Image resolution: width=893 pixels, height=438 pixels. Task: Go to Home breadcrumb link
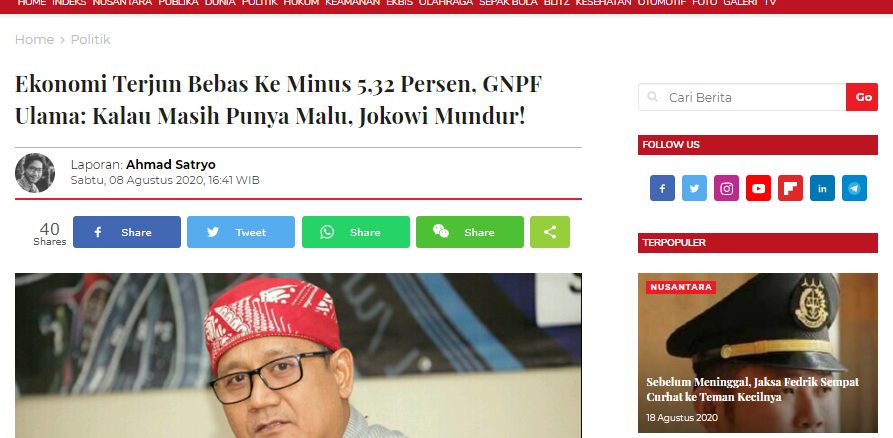pos(34,39)
